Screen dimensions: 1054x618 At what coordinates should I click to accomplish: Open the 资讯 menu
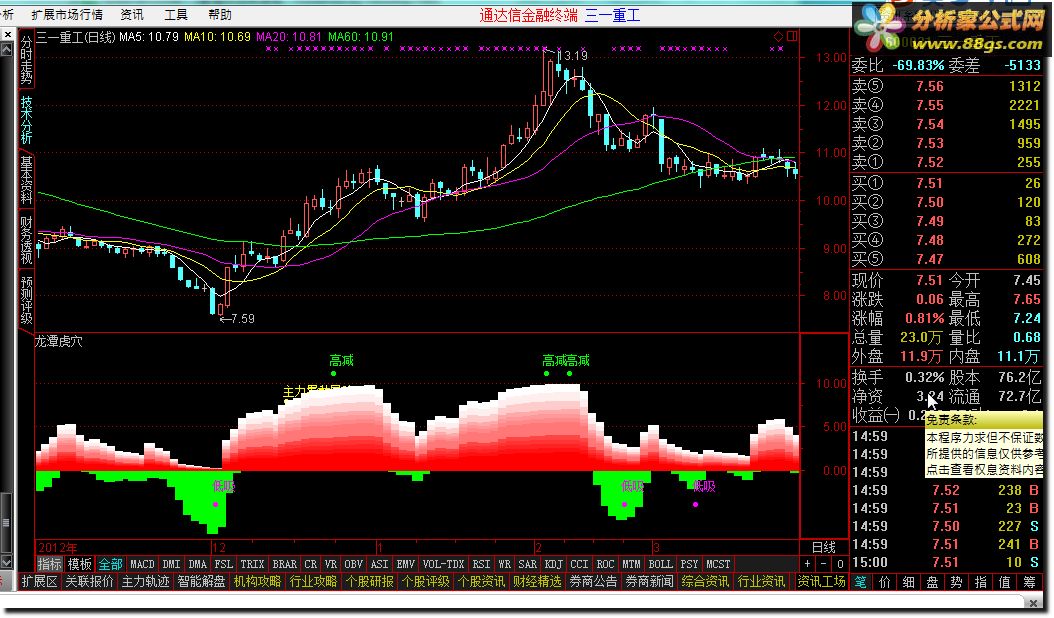pyautogui.click(x=132, y=14)
